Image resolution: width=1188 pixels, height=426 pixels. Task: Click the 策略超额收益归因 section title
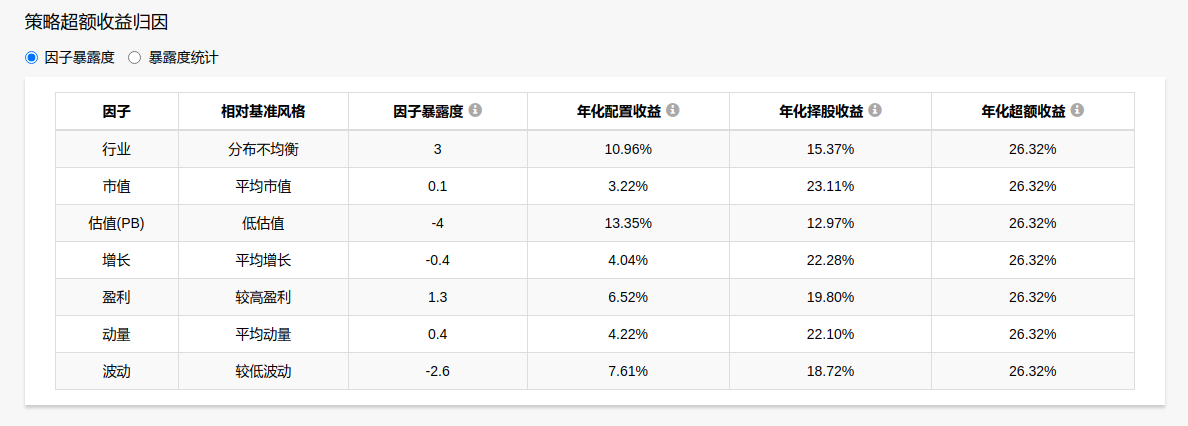pyautogui.click(x=95, y=22)
